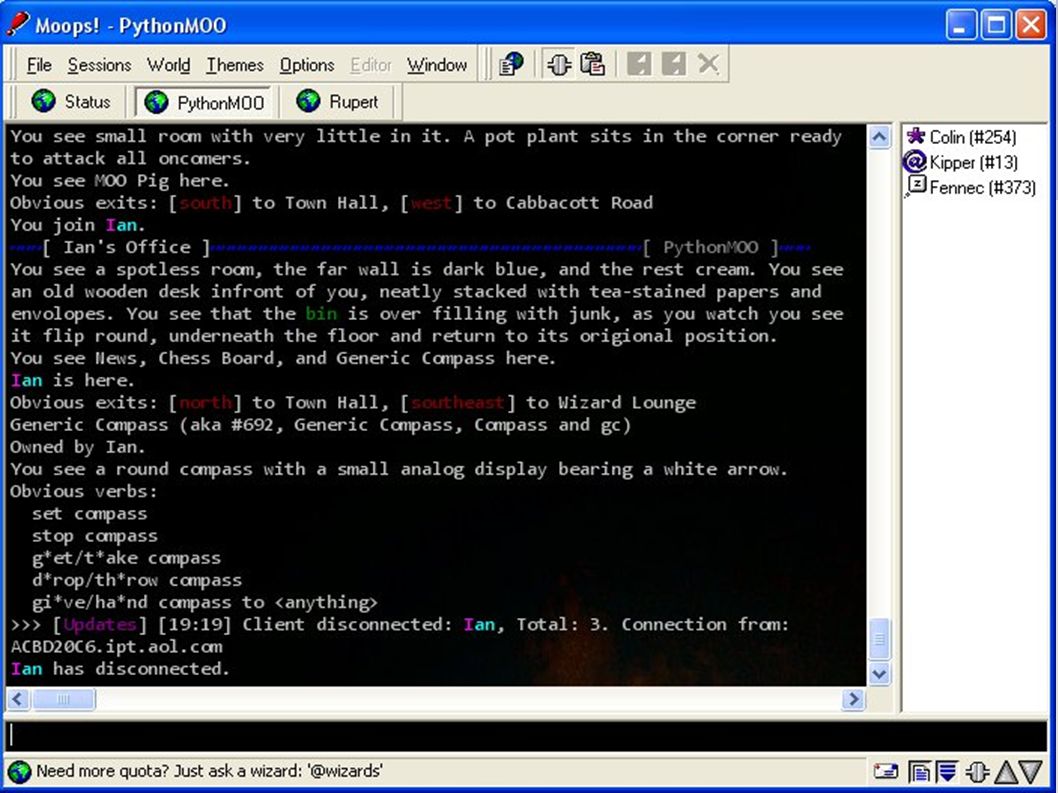Click the vertical scrollbar down arrow

(x=879, y=674)
